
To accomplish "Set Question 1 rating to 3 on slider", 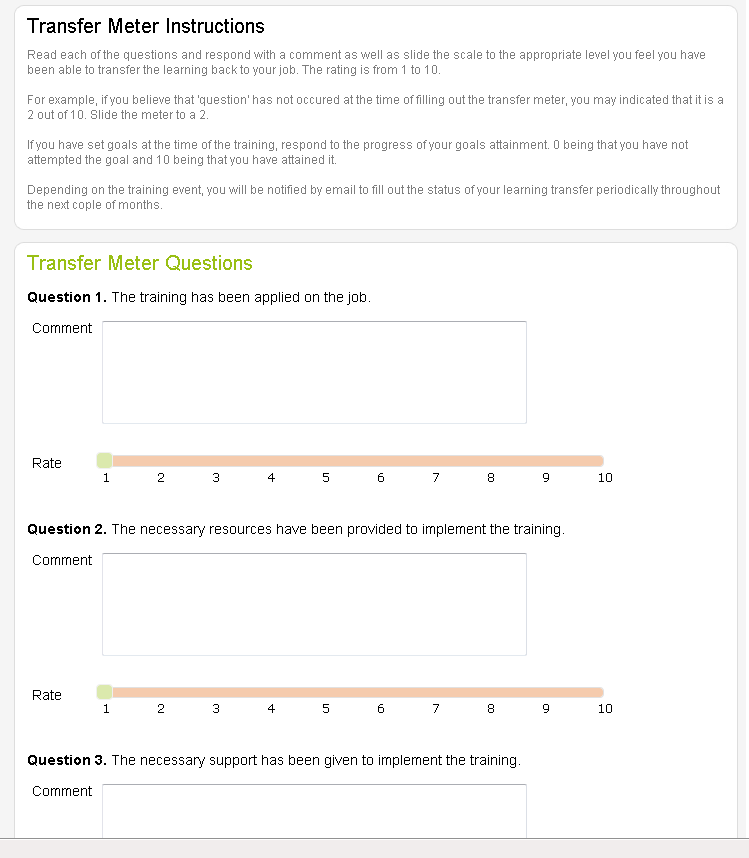I will tap(215, 460).
